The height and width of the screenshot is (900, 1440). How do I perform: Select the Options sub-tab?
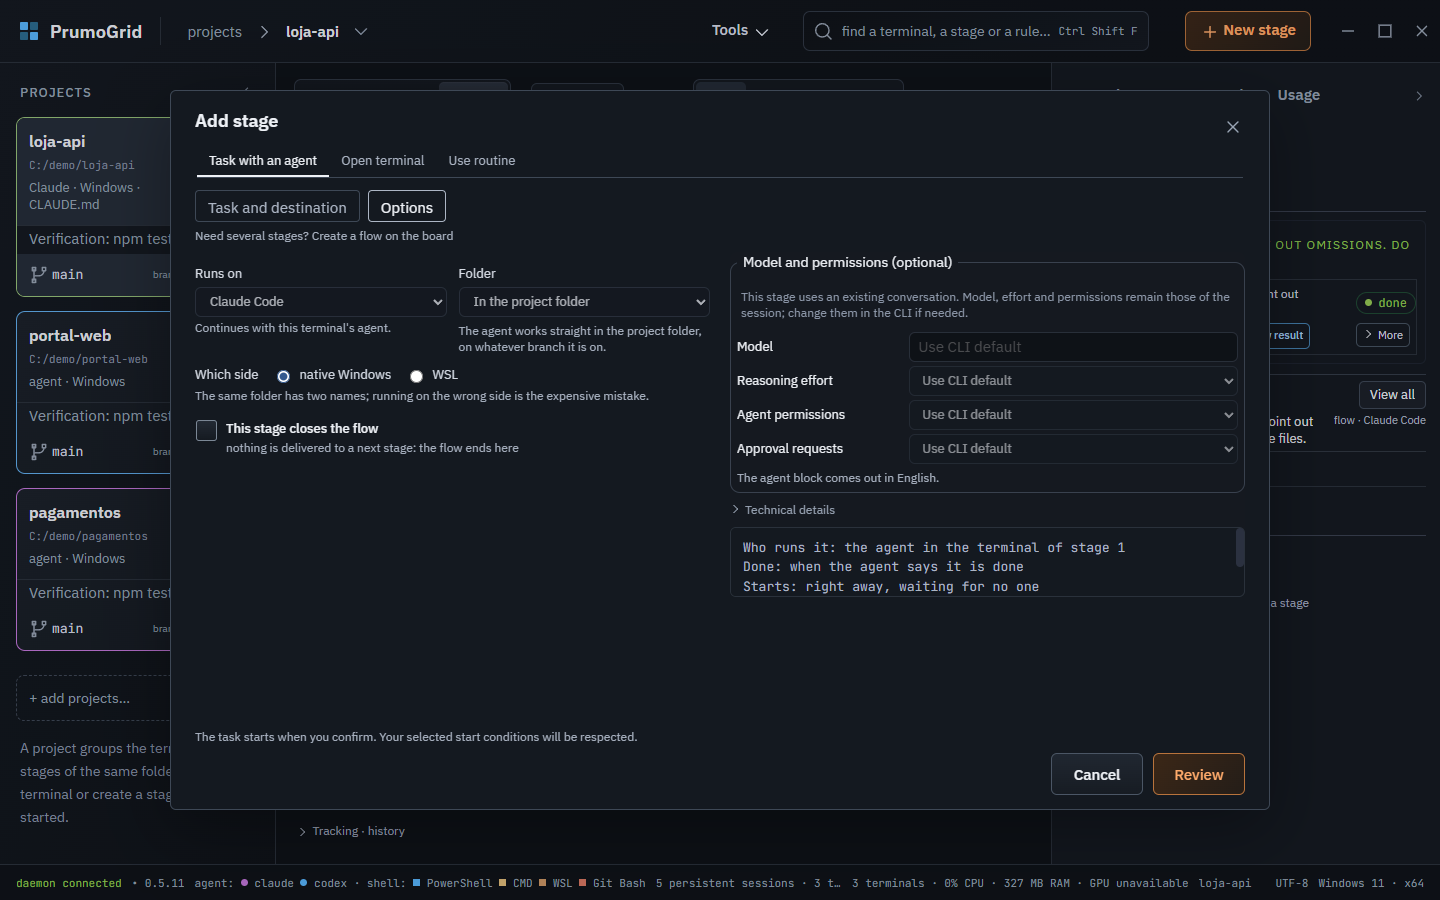[407, 207]
